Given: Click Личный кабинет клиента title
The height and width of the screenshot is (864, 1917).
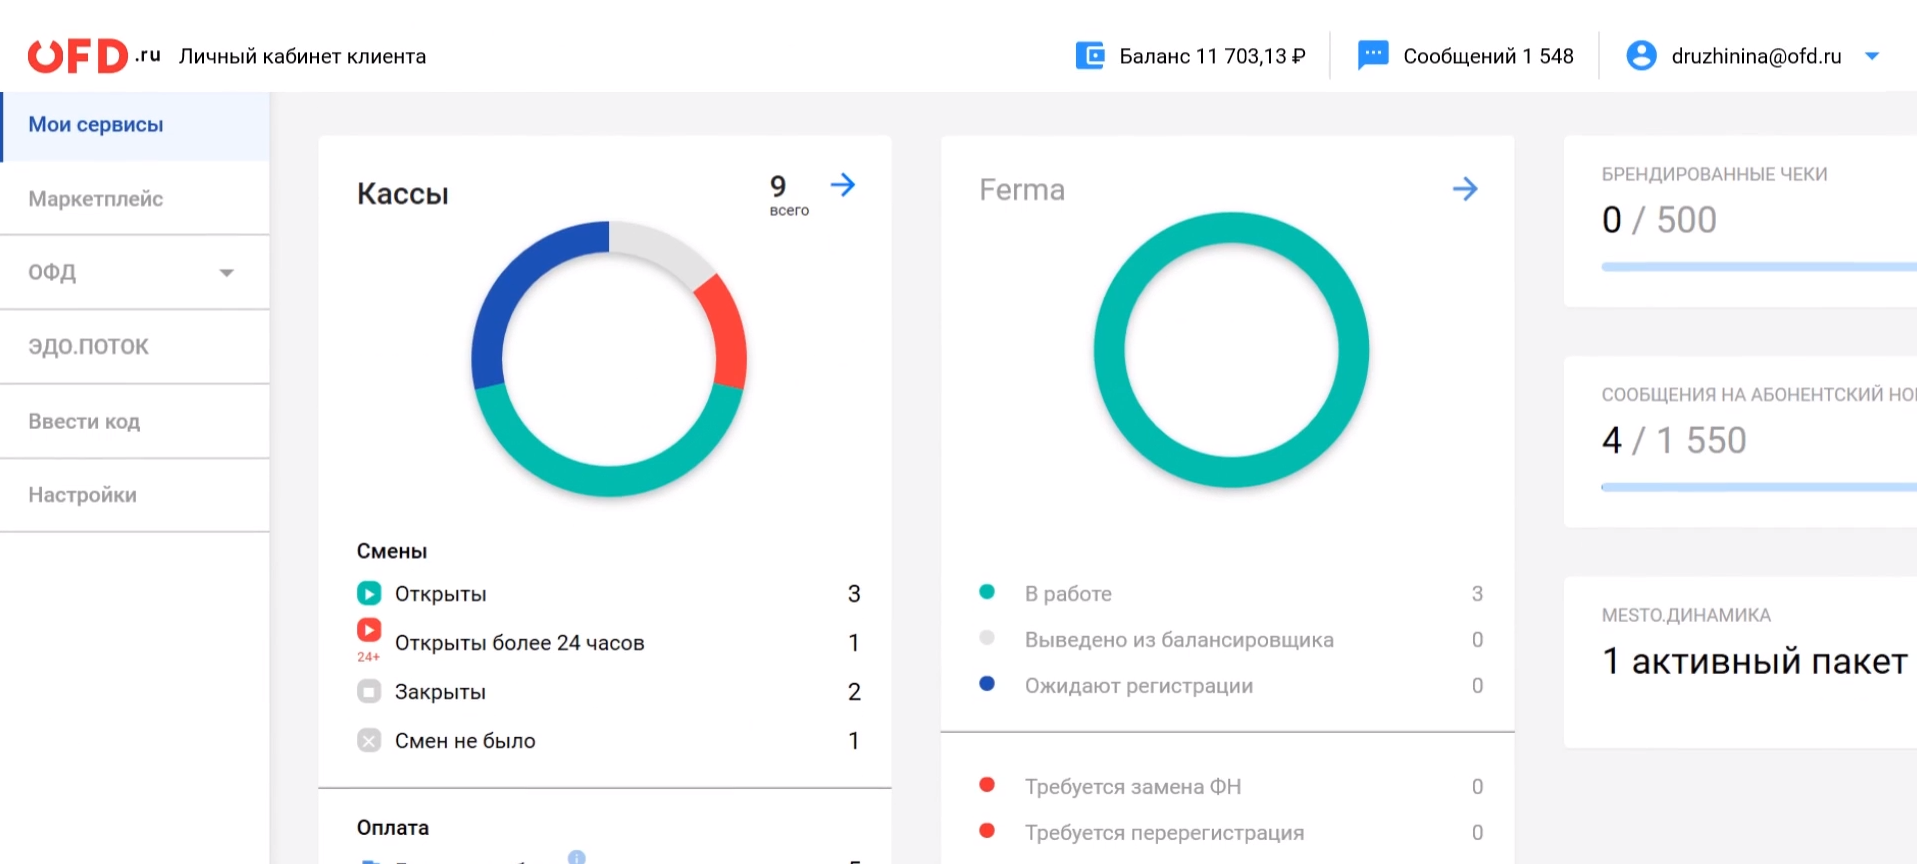Looking at the screenshot, I should coord(302,56).
